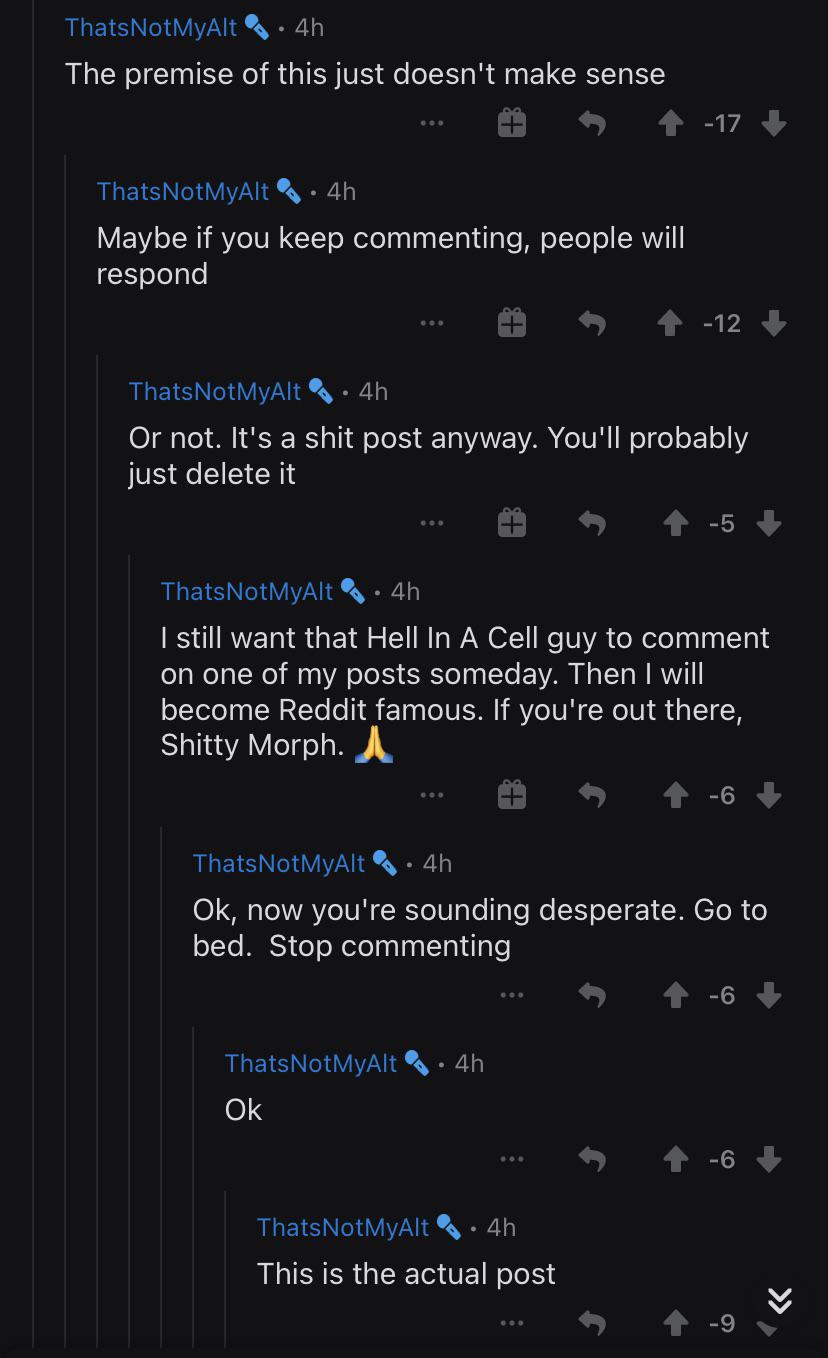Tap the reply icon under the 'Ok' comment
Viewport: 828px width, 1358px height.
point(592,1159)
